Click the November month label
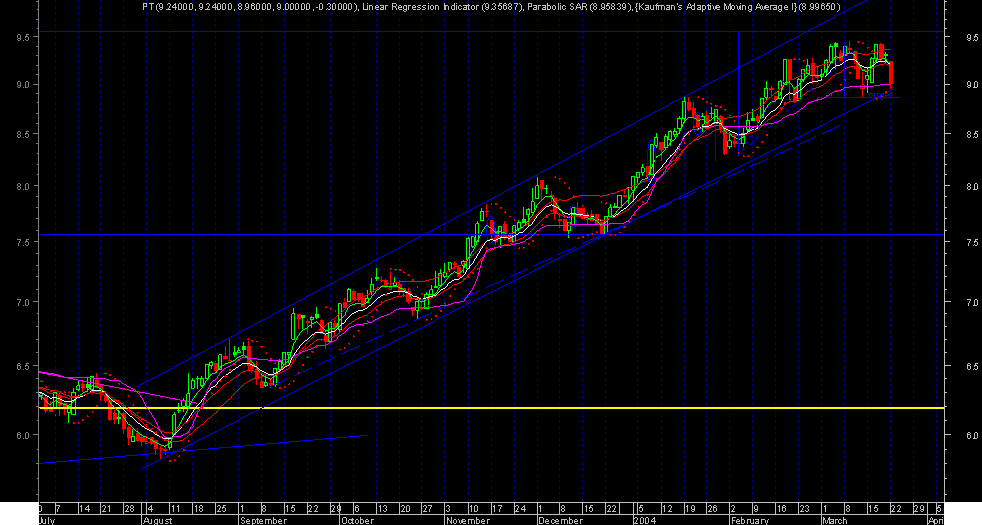Viewport: 982px width, 525px height. 467,520
